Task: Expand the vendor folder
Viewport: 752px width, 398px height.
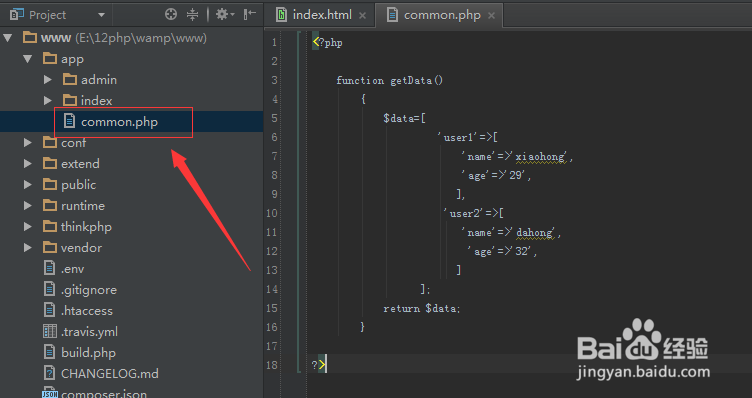Action: tap(28, 248)
